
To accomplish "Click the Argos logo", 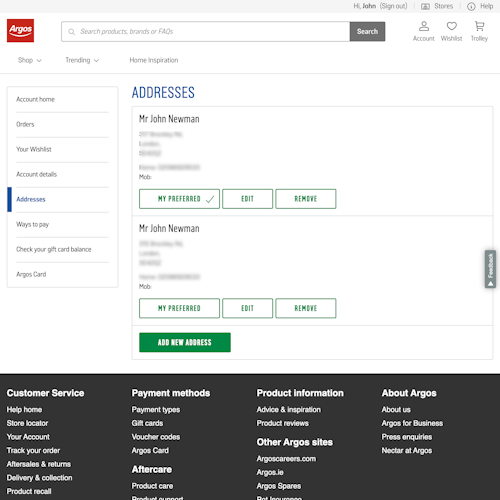I will point(20,31).
